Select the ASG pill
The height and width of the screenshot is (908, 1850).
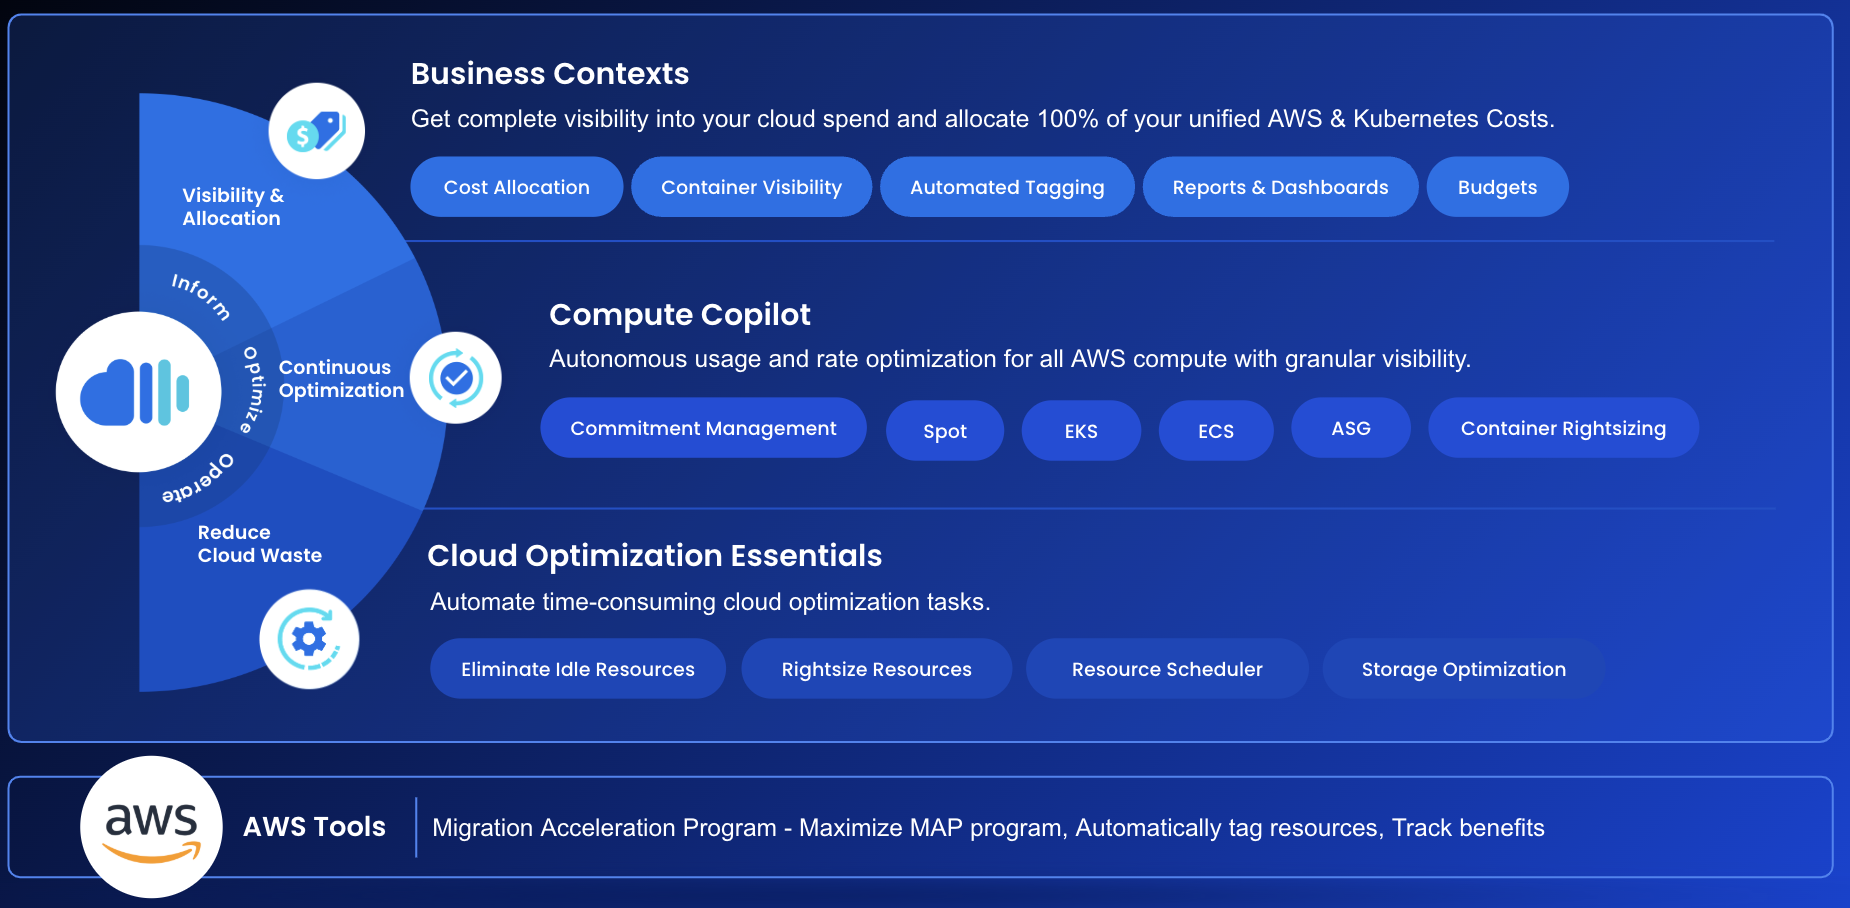click(x=1351, y=428)
